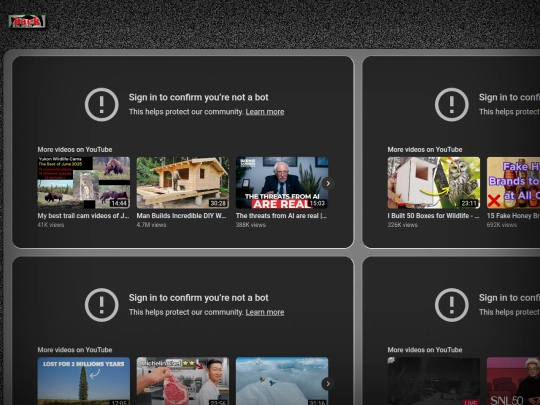Show next videos arrow in top-left panel
The width and height of the screenshot is (540, 405).
[328, 184]
